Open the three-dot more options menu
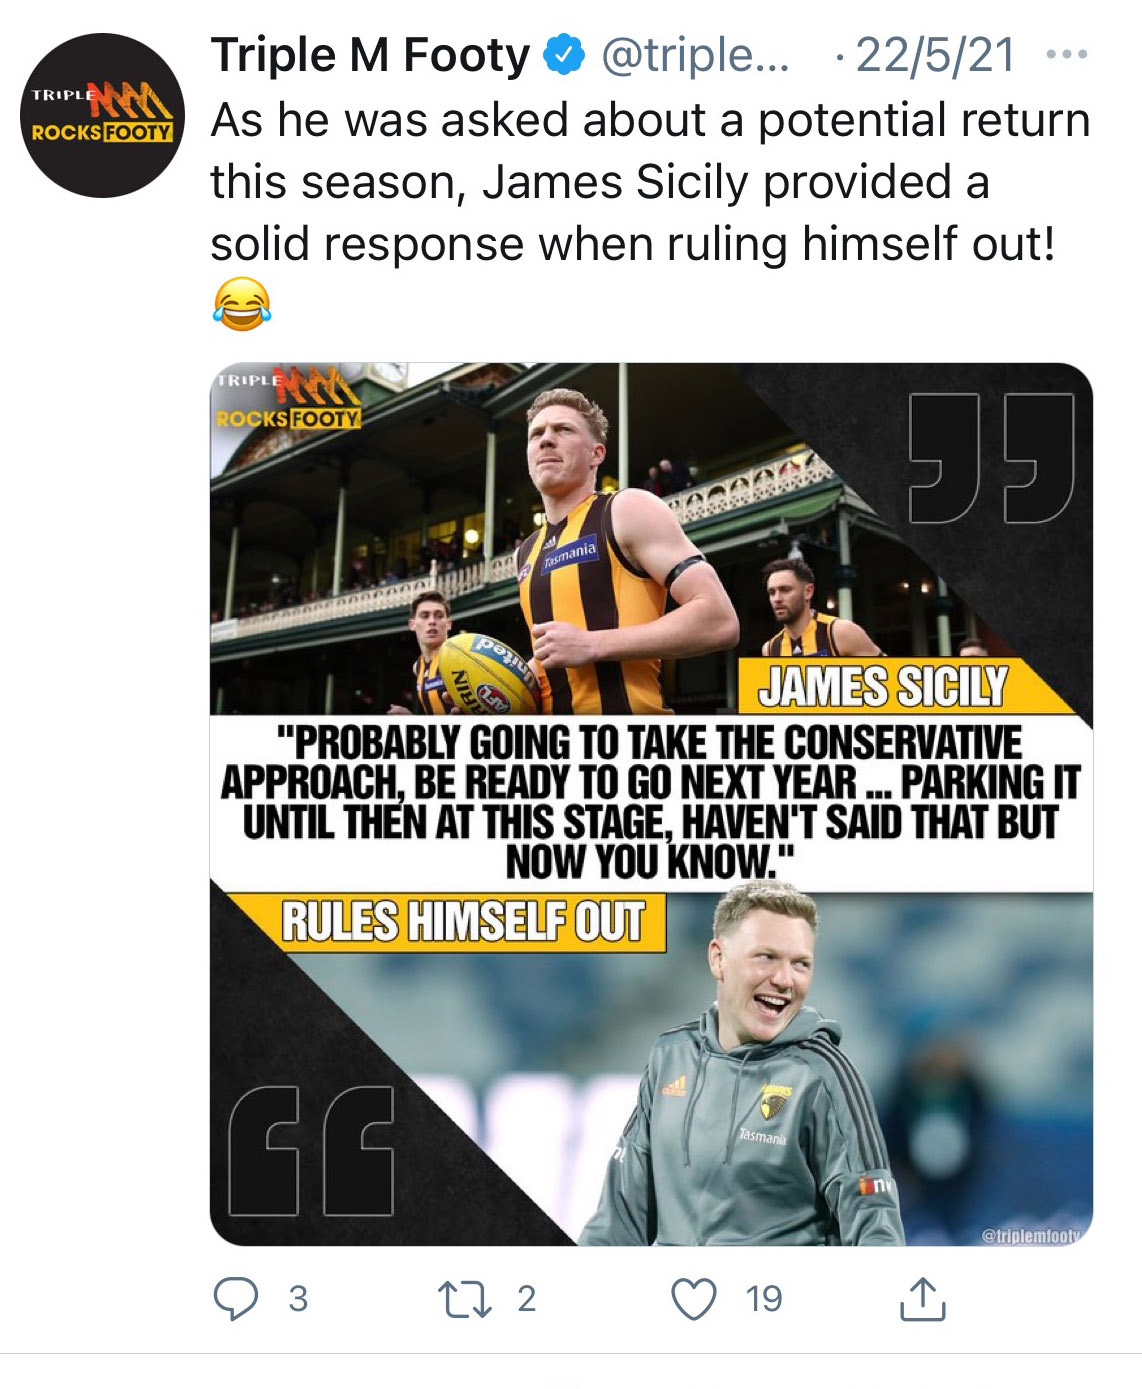This screenshot has height=1389, width=1142. click(1066, 55)
